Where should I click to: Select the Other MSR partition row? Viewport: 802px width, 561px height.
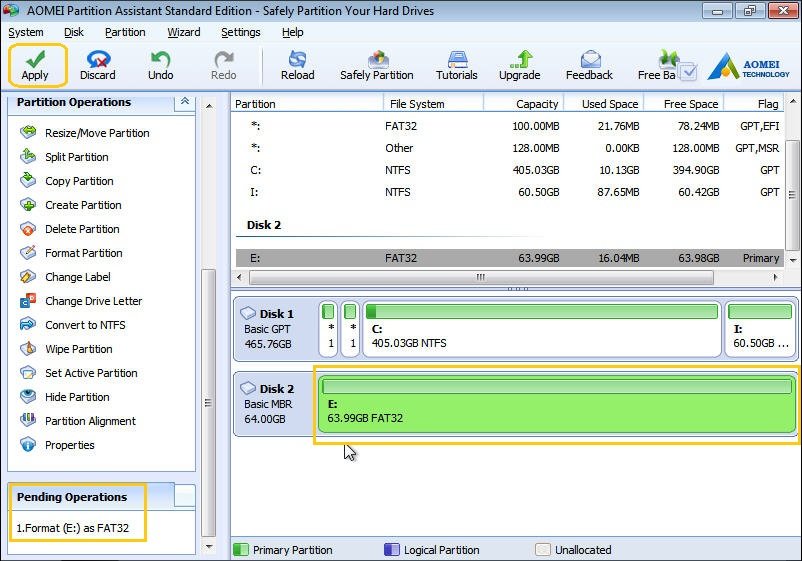click(x=509, y=148)
